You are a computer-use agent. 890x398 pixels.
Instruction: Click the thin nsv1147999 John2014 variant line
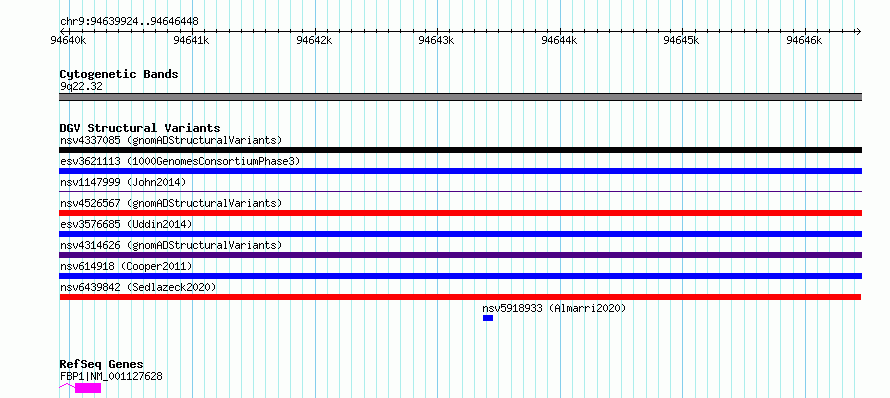[460, 192]
